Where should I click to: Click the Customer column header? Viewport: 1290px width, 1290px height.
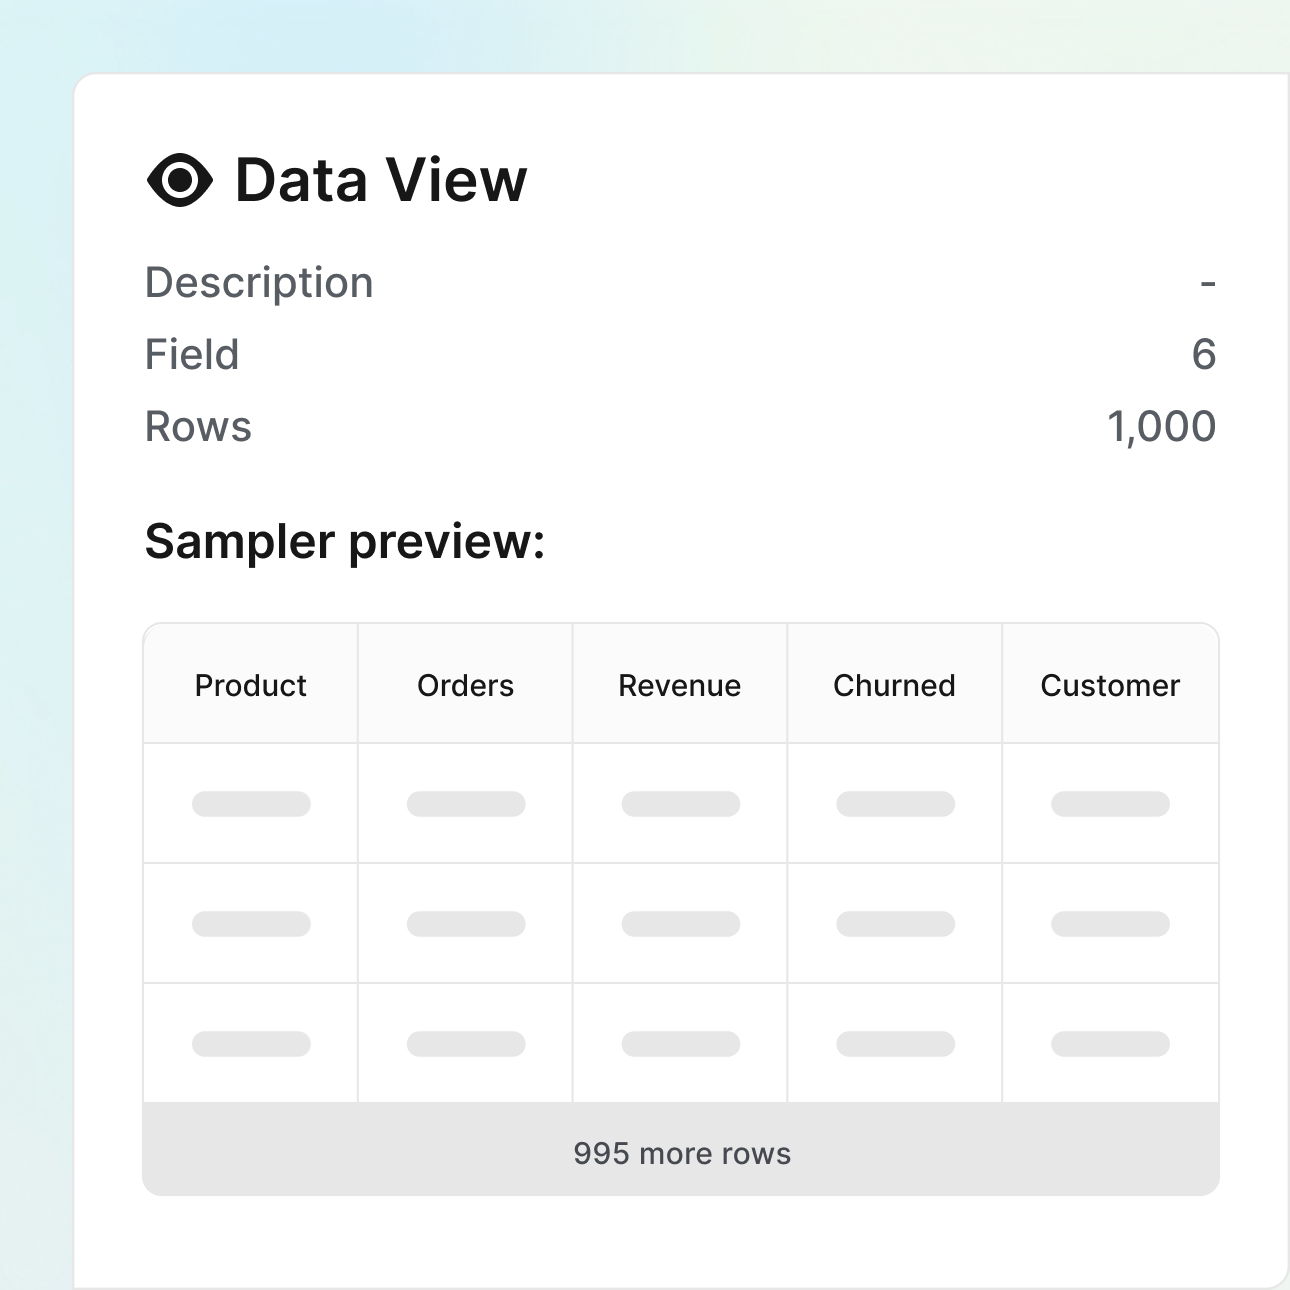1110,685
